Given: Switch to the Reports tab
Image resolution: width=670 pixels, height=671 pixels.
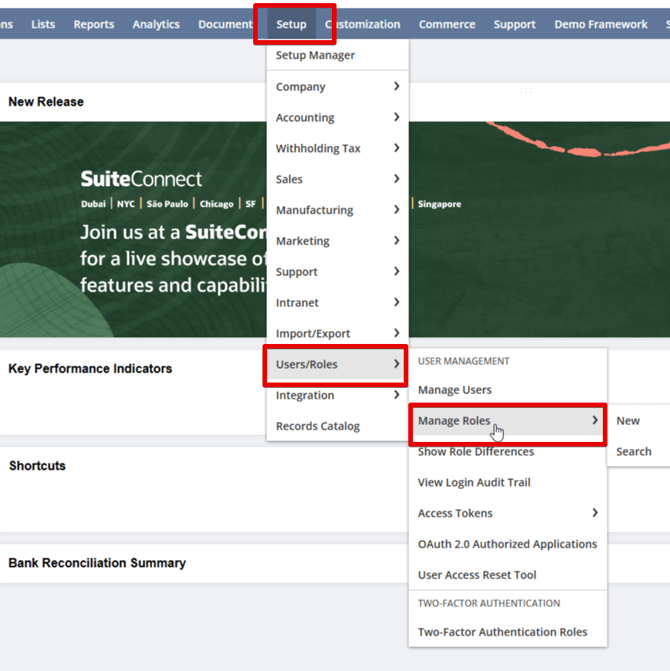Looking at the screenshot, I should coord(94,24).
